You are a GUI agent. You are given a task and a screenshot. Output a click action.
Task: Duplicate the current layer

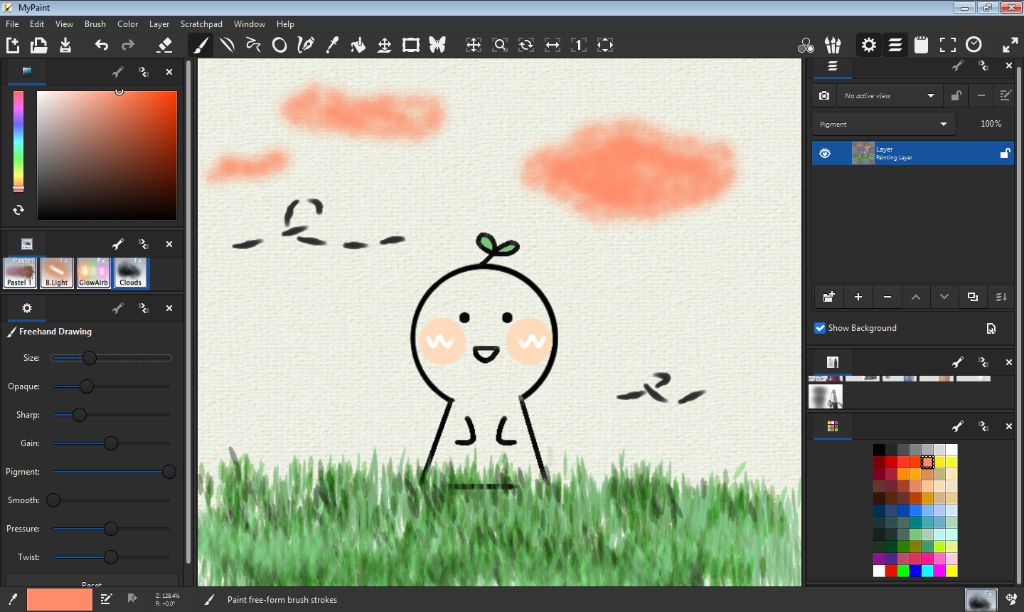click(972, 297)
